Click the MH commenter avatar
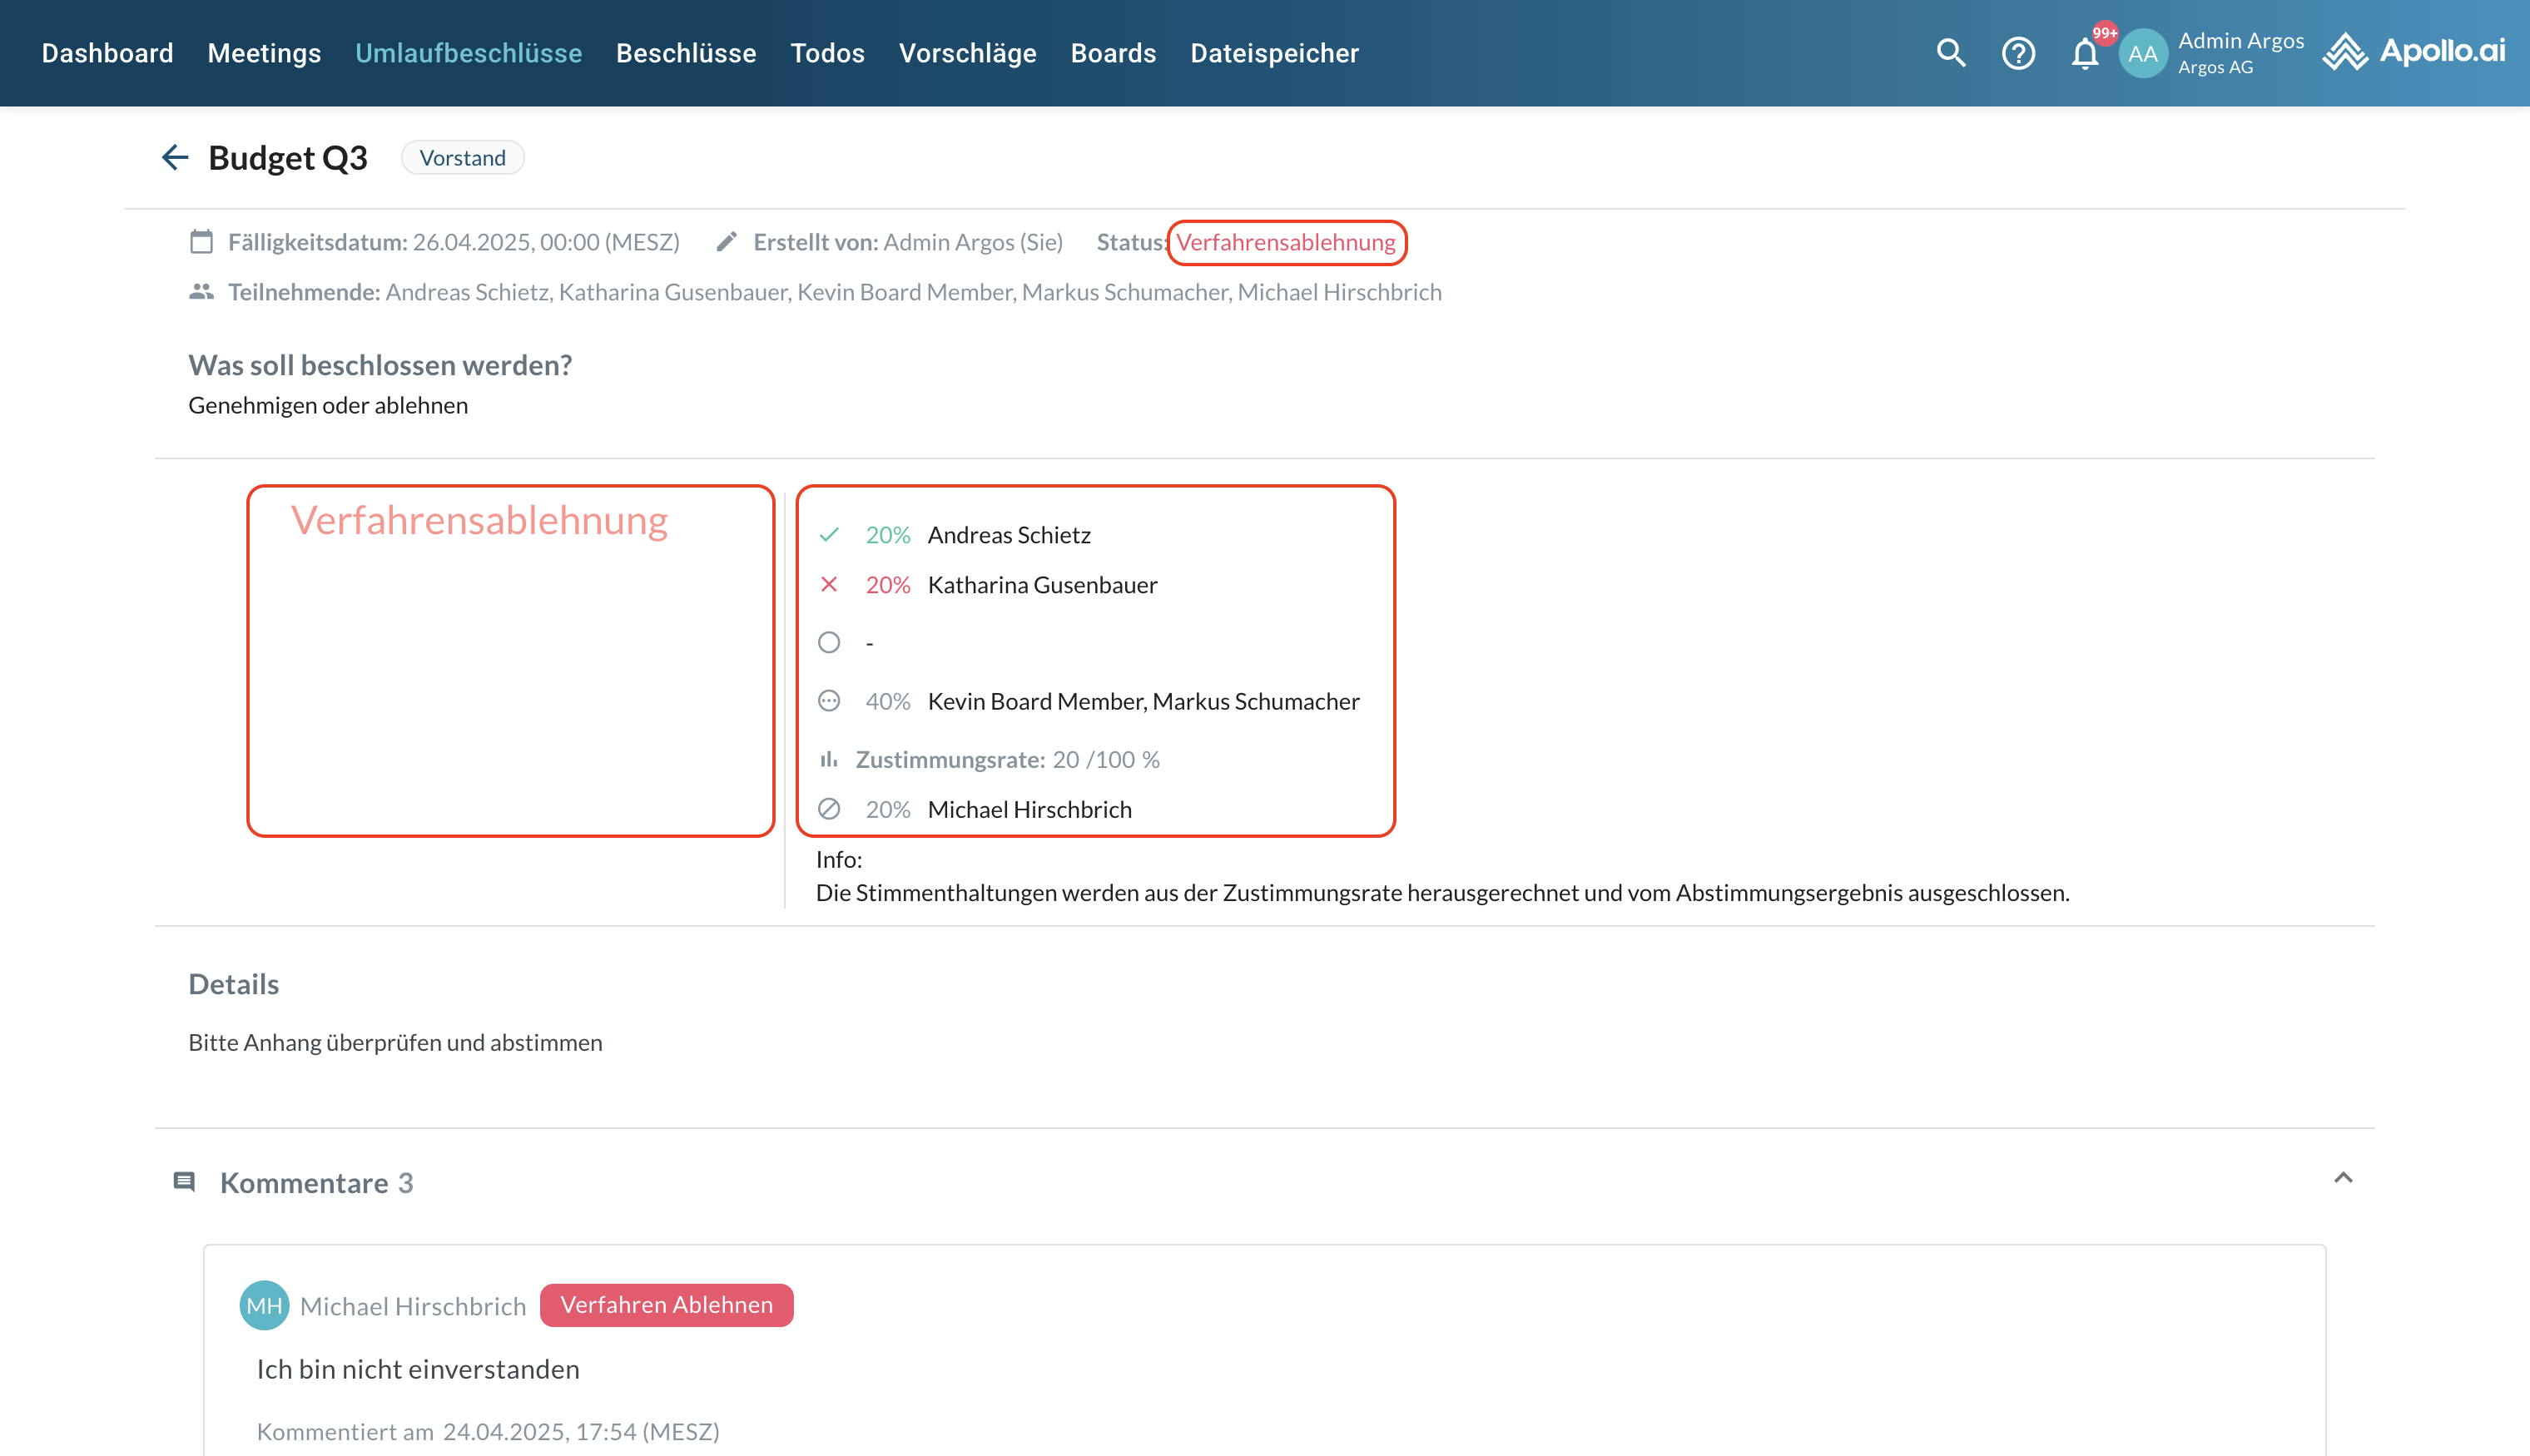The width and height of the screenshot is (2530, 1456). [264, 1305]
